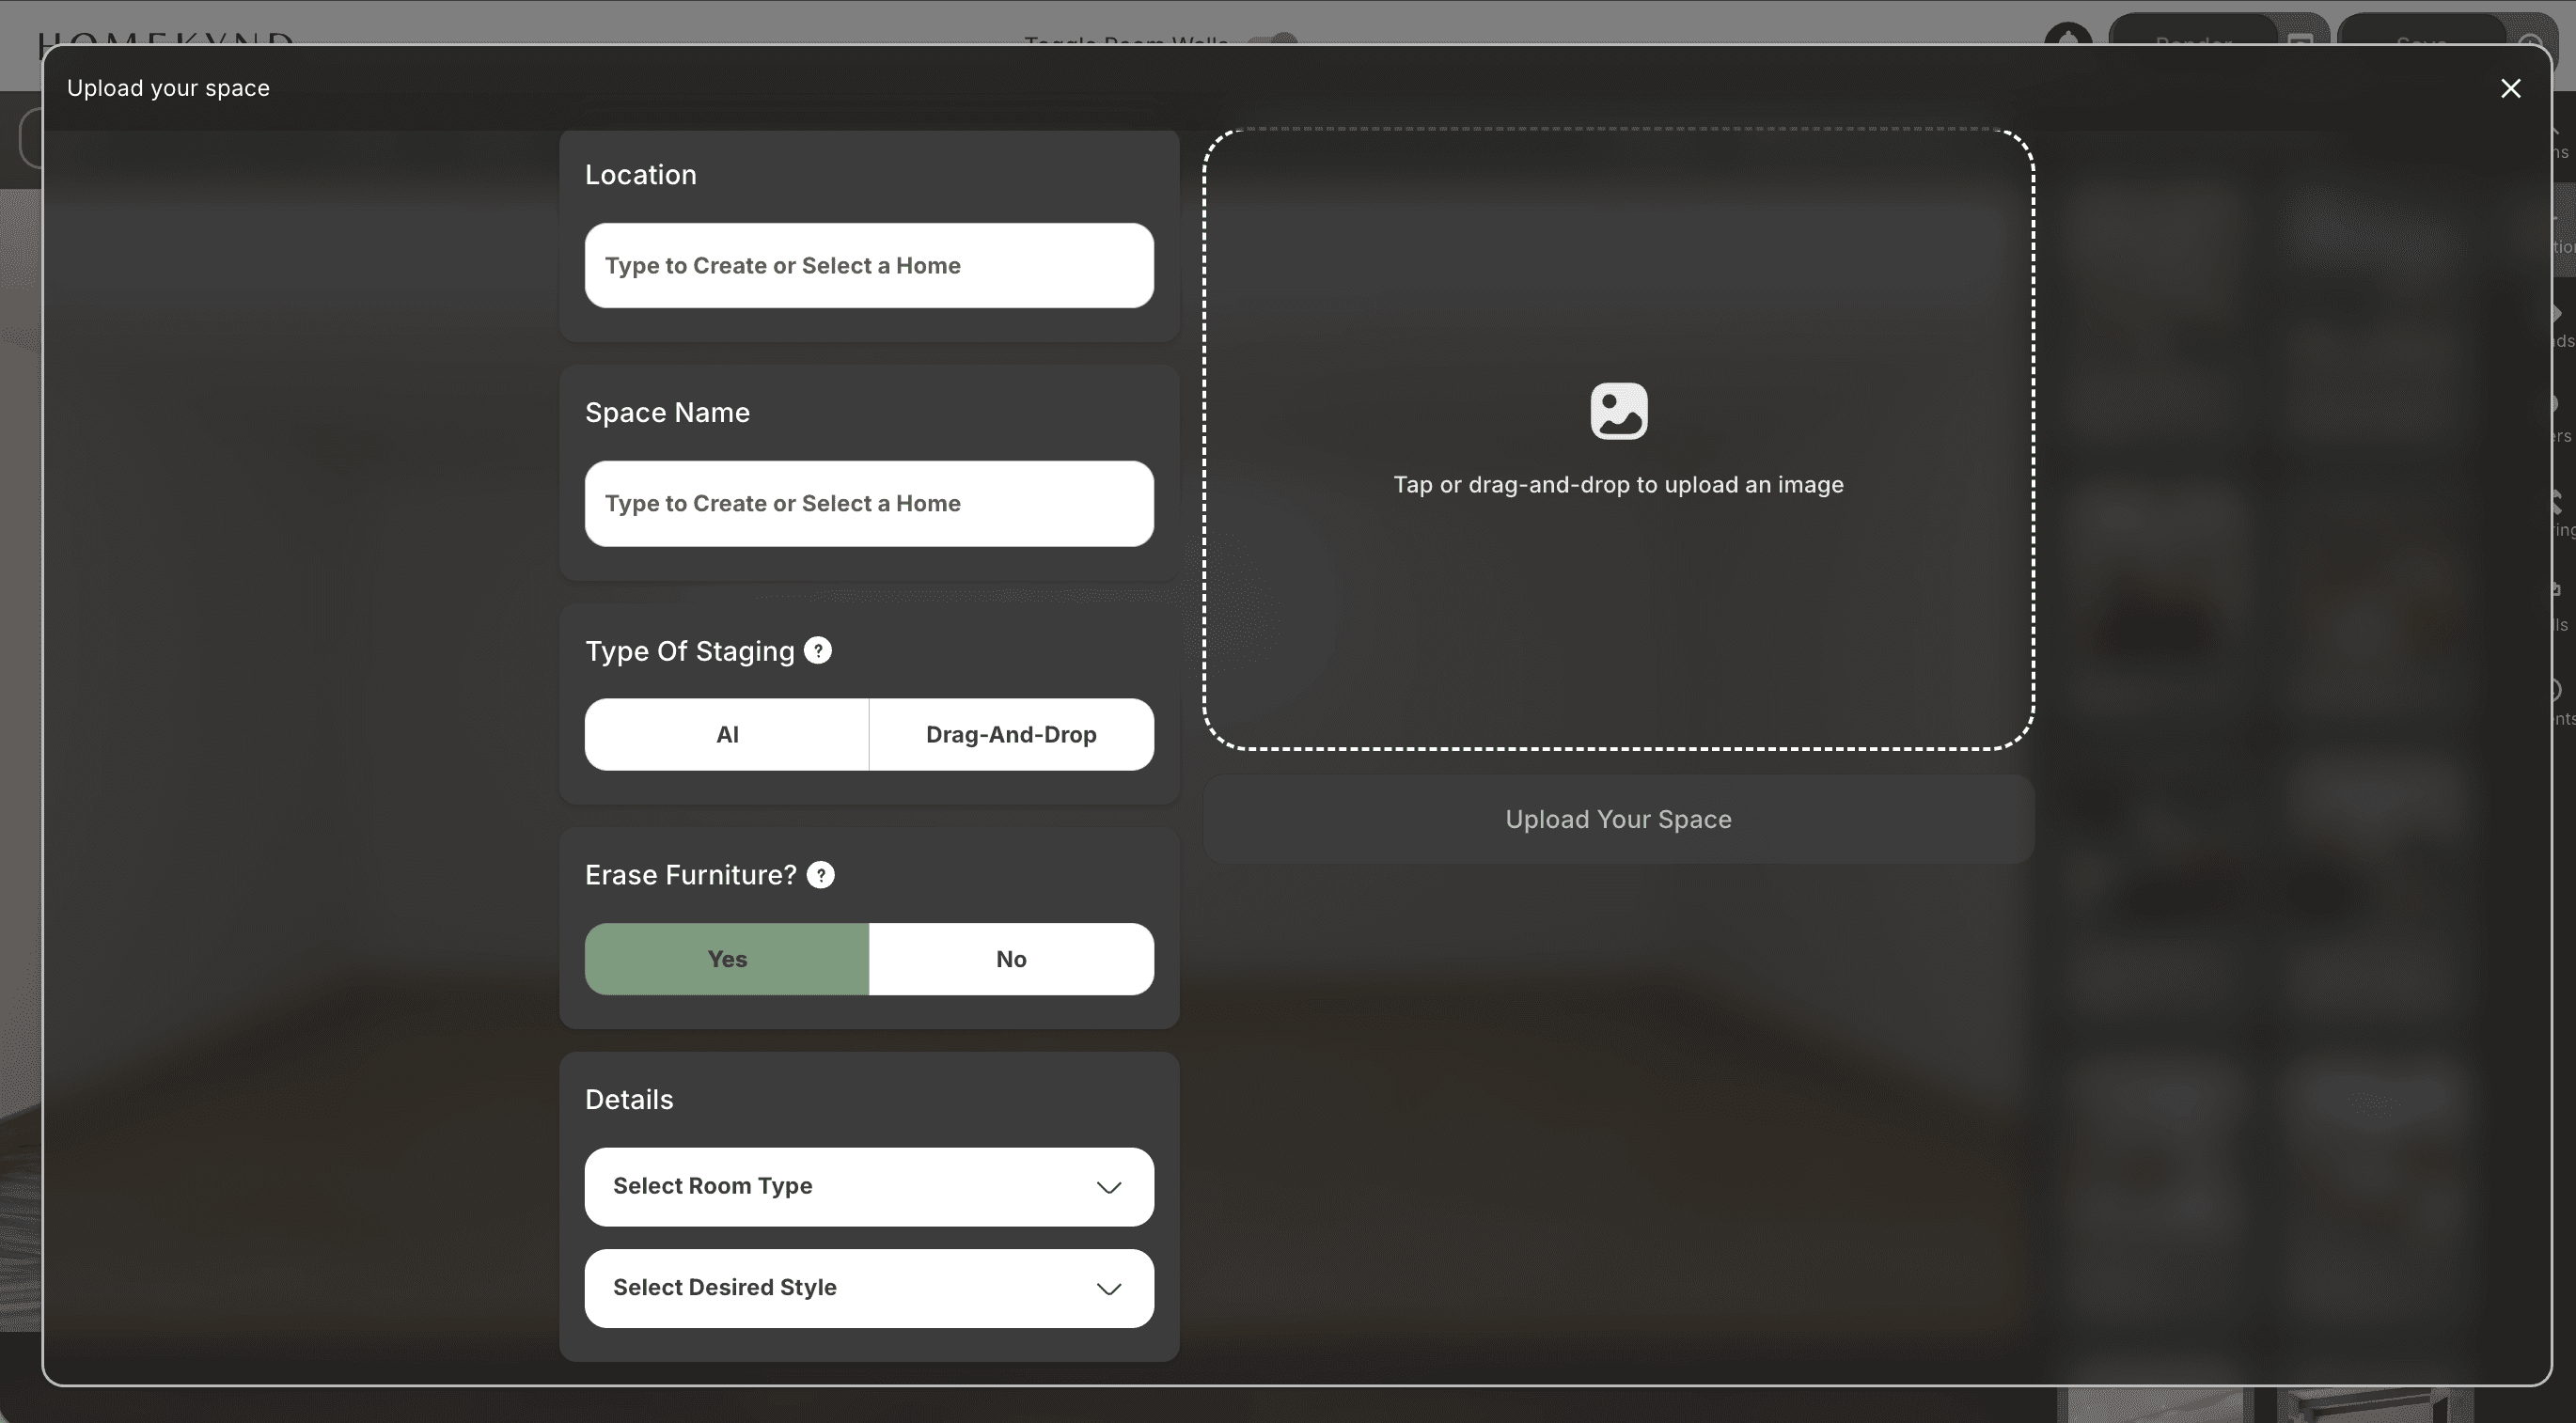2576x1423 pixels.
Task: Click the Render button in the header
Action: pos(2192,32)
